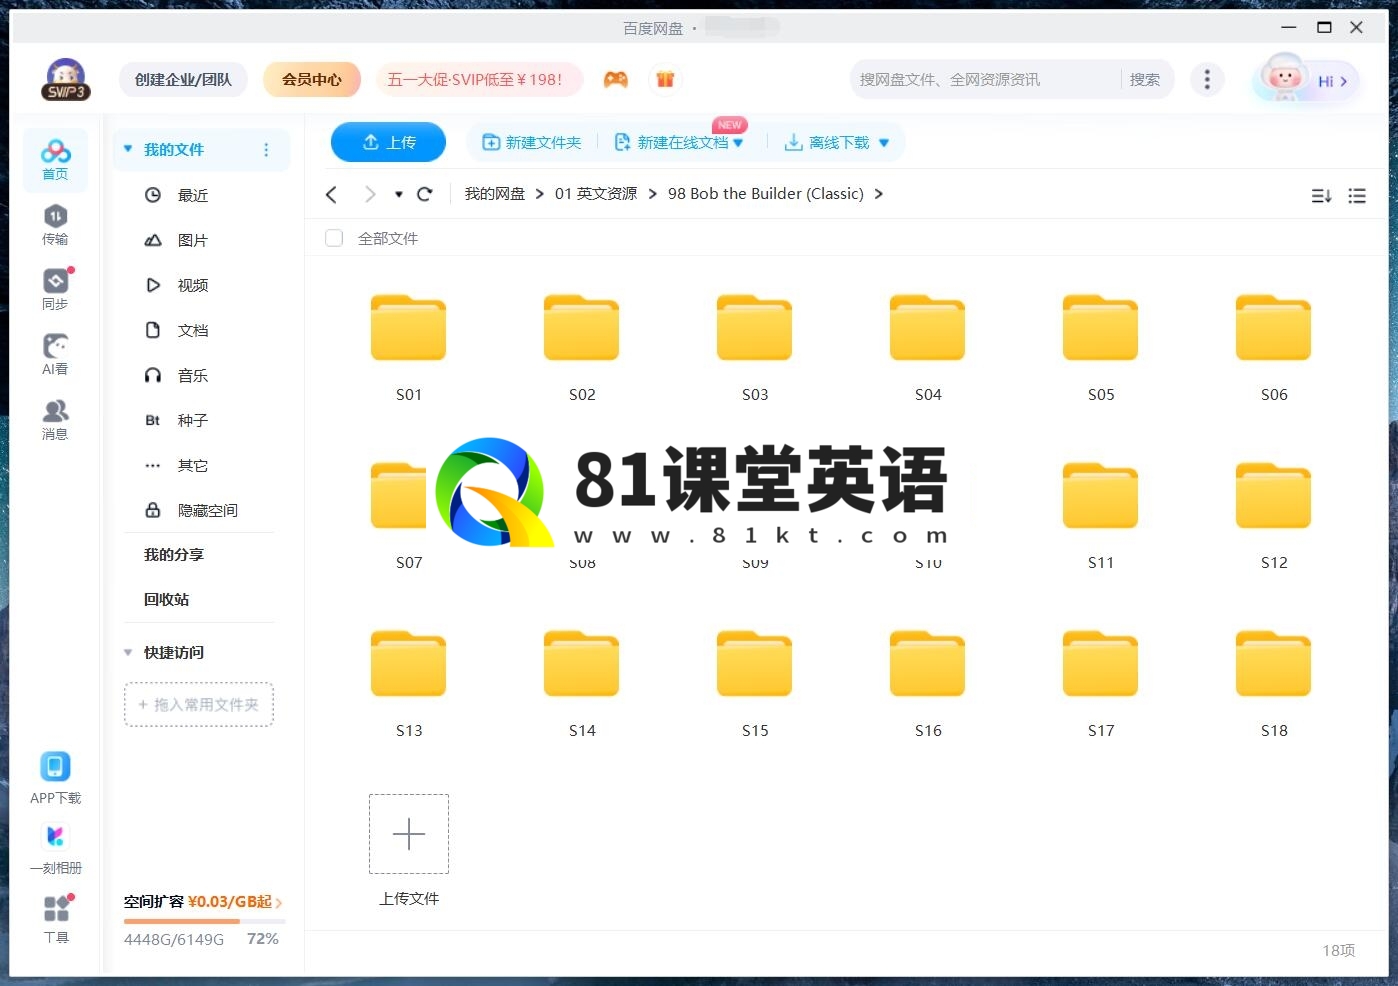
Task: Open the Messages (消息) sidebar icon
Action: [55, 420]
